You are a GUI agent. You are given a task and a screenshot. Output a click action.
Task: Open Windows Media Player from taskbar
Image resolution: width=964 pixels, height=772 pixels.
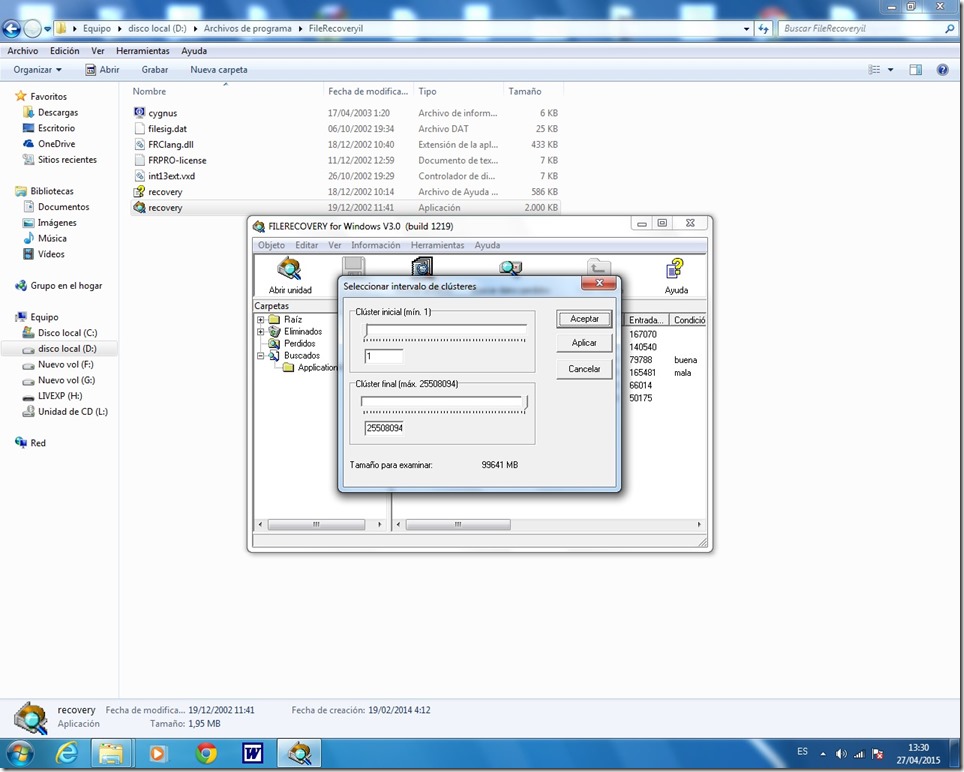(x=157, y=753)
